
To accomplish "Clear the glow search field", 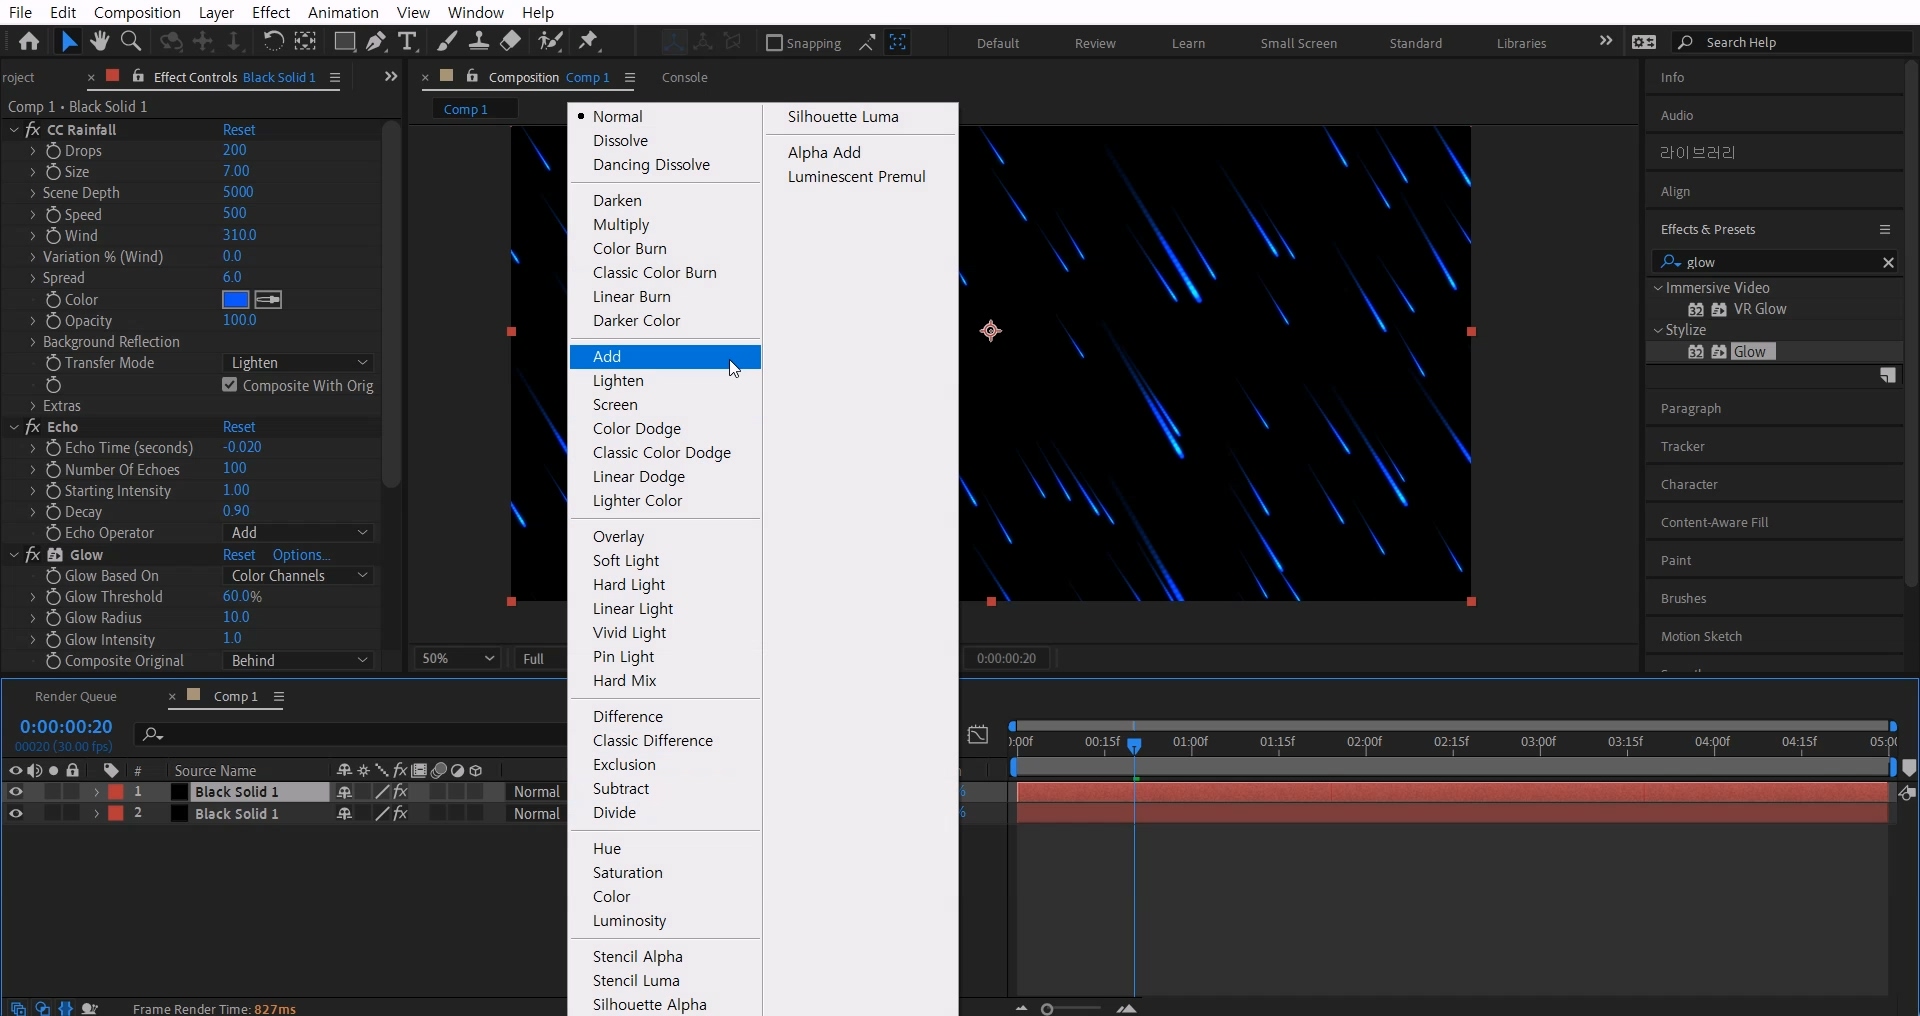I will tap(1888, 262).
